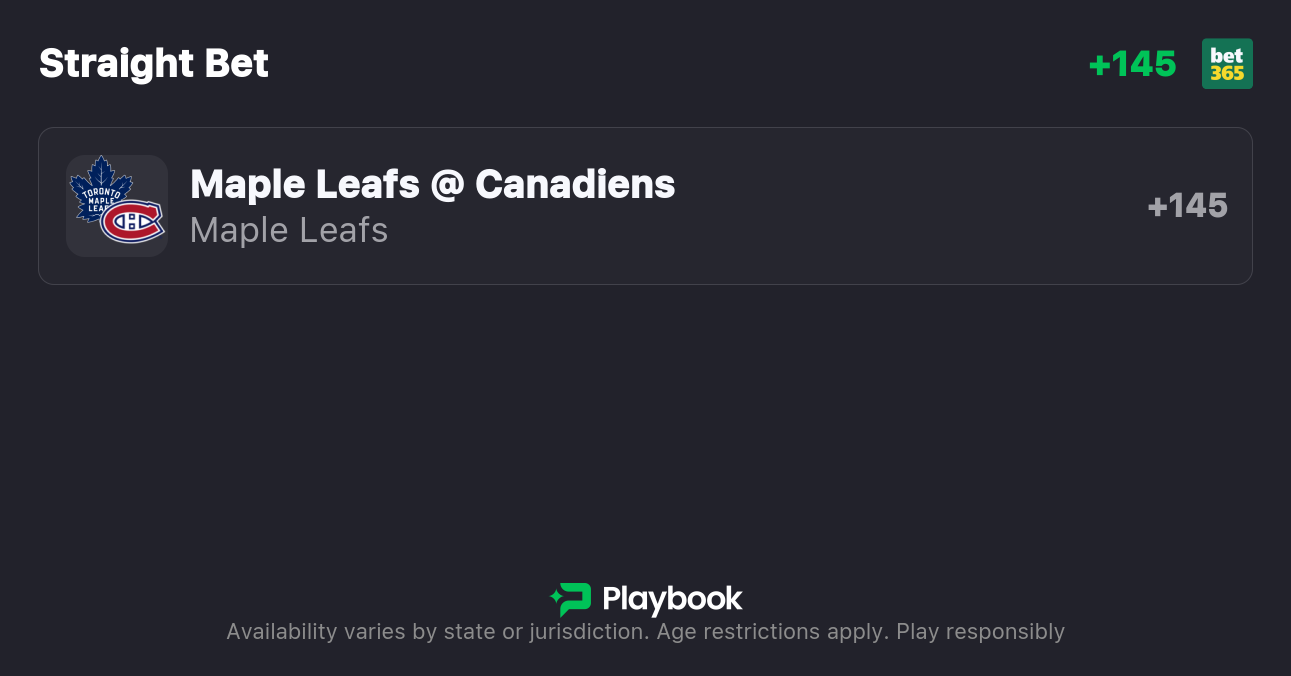Click the green +145 total odds
The width and height of the screenshot is (1291, 676).
click(x=1132, y=64)
